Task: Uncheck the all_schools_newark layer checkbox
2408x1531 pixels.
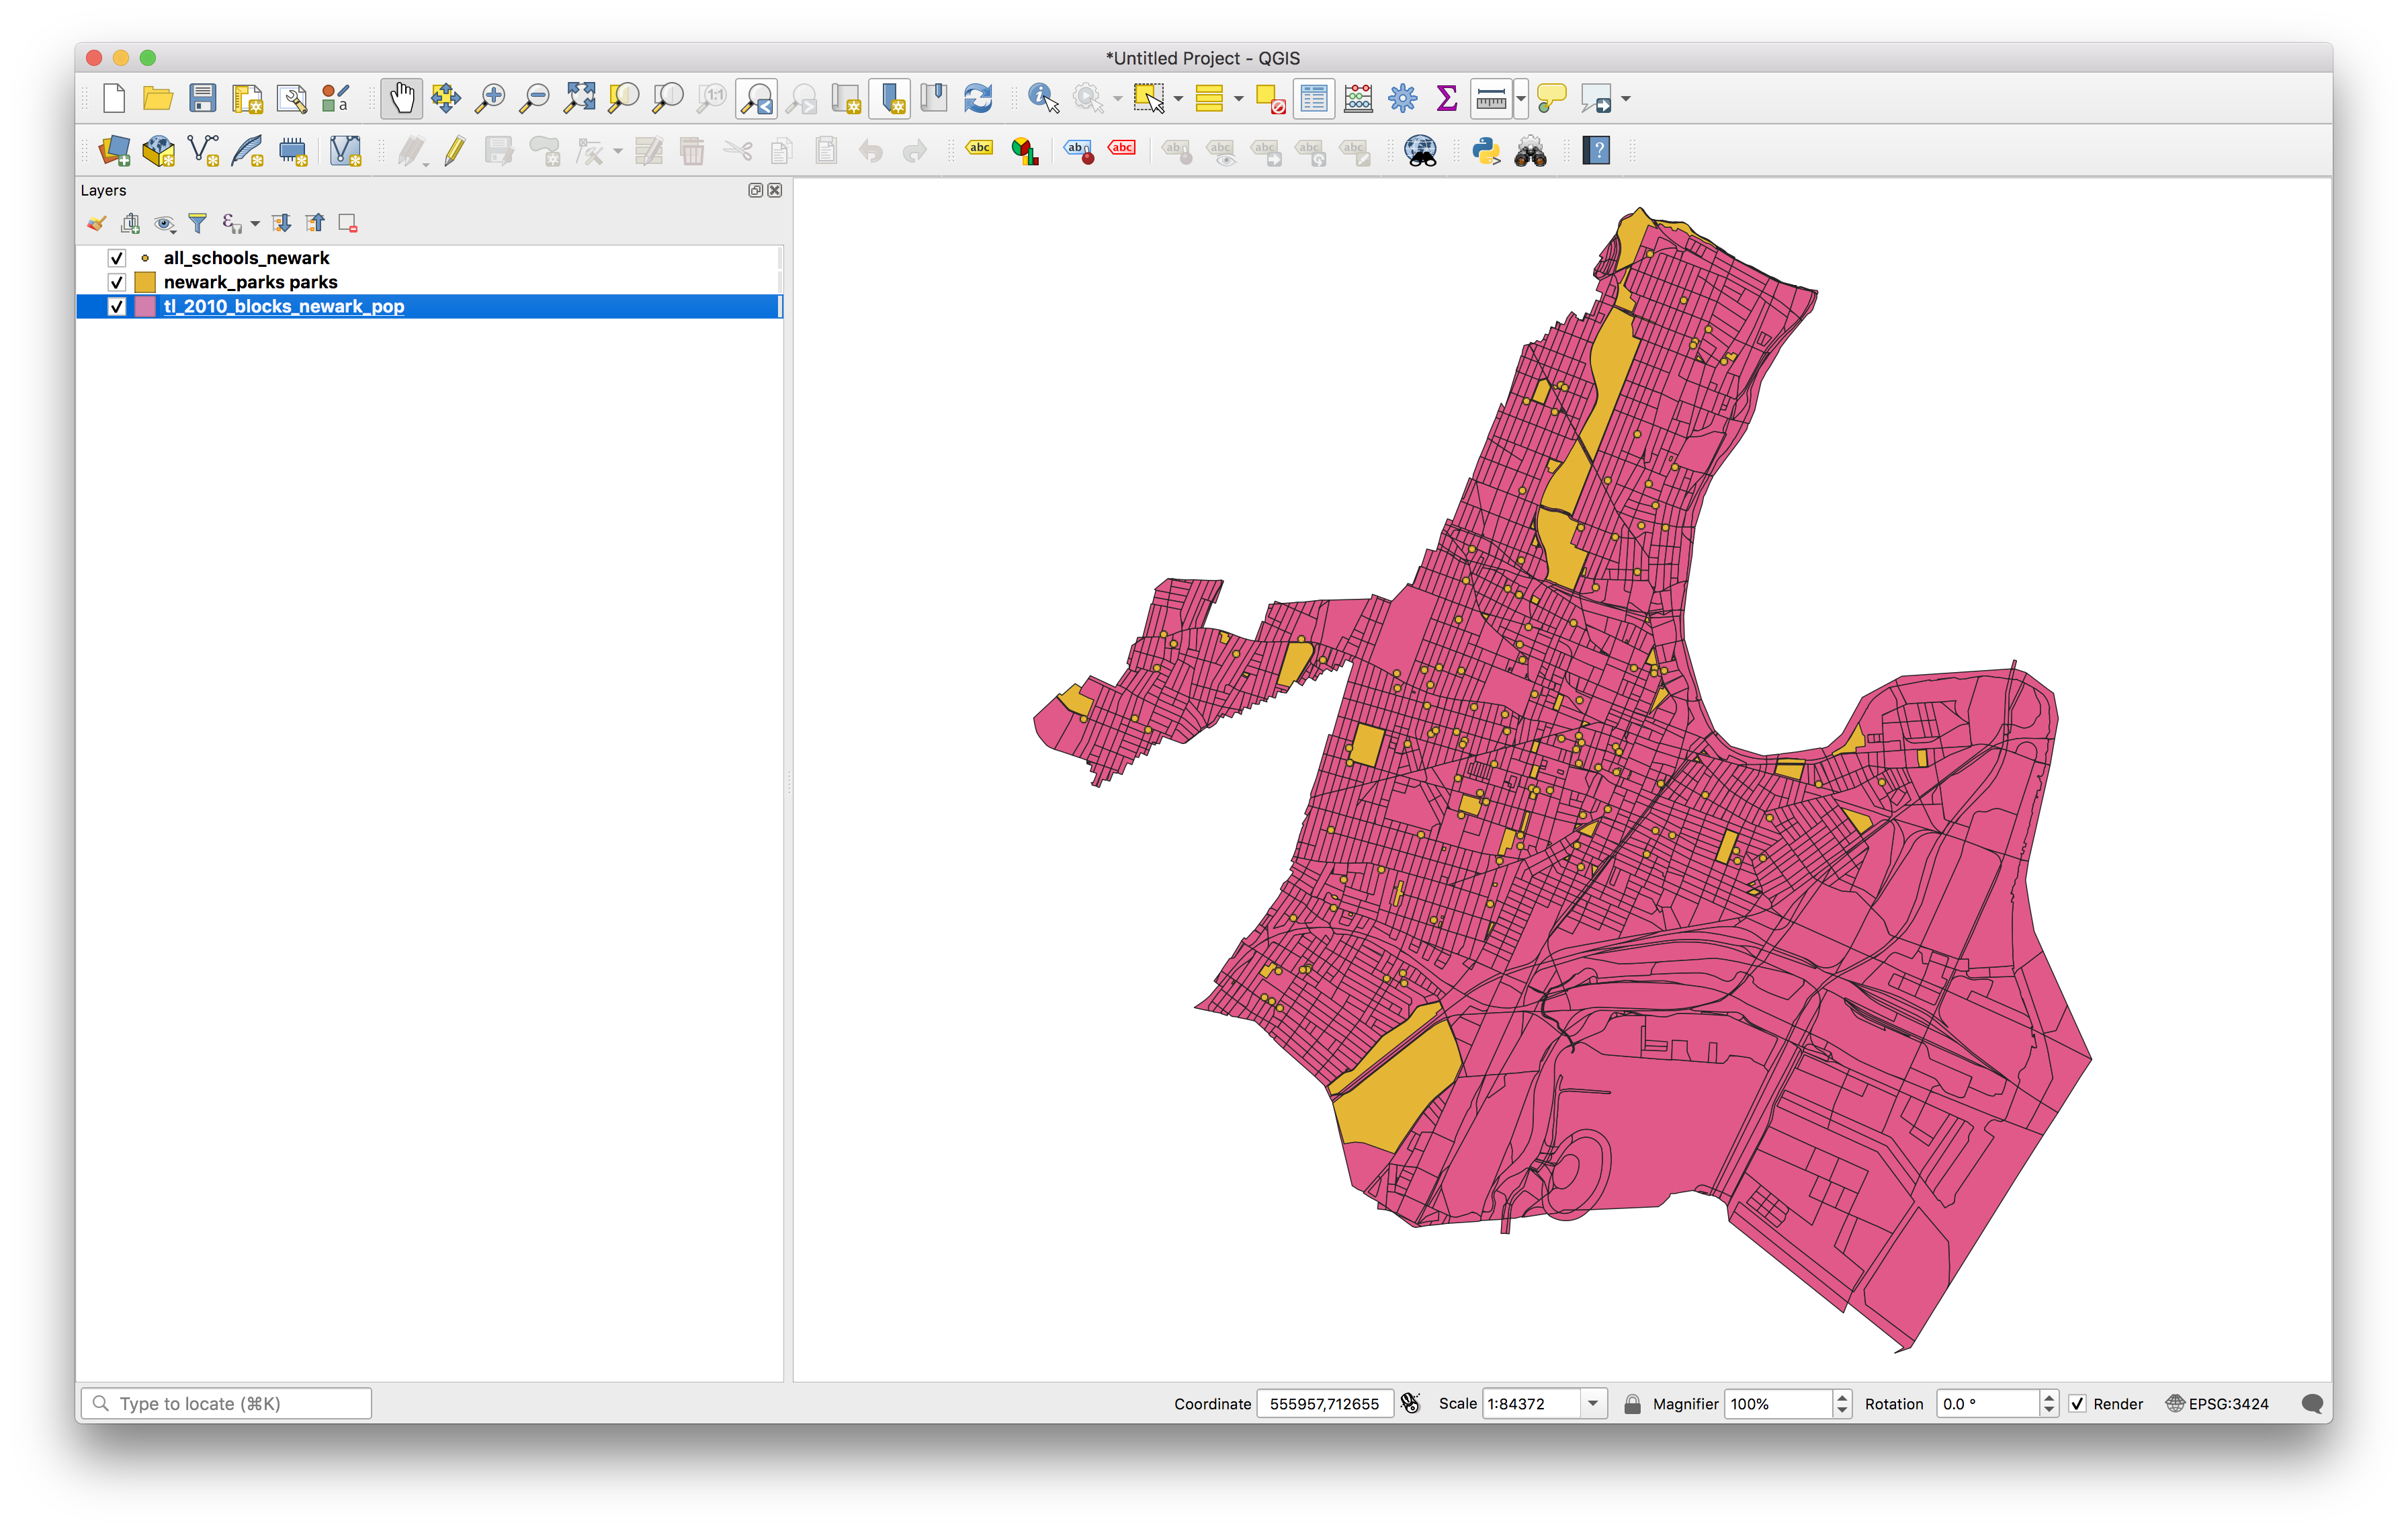Action: click(117, 258)
